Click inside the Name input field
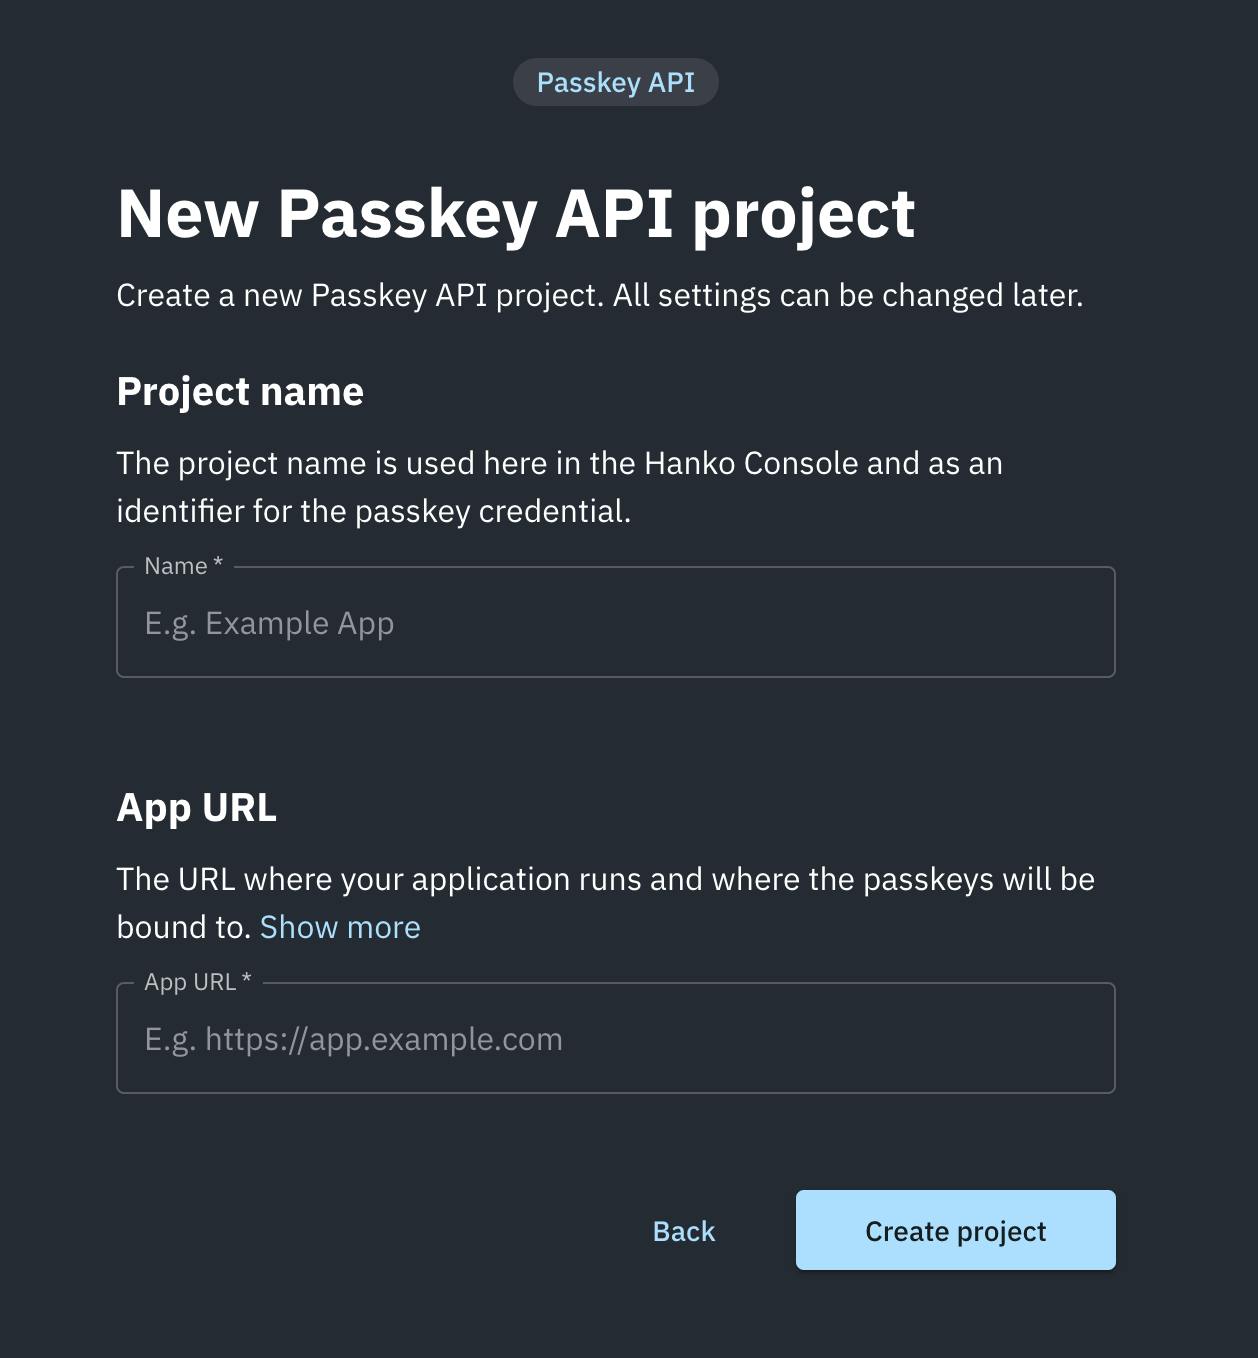 coord(615,621)
